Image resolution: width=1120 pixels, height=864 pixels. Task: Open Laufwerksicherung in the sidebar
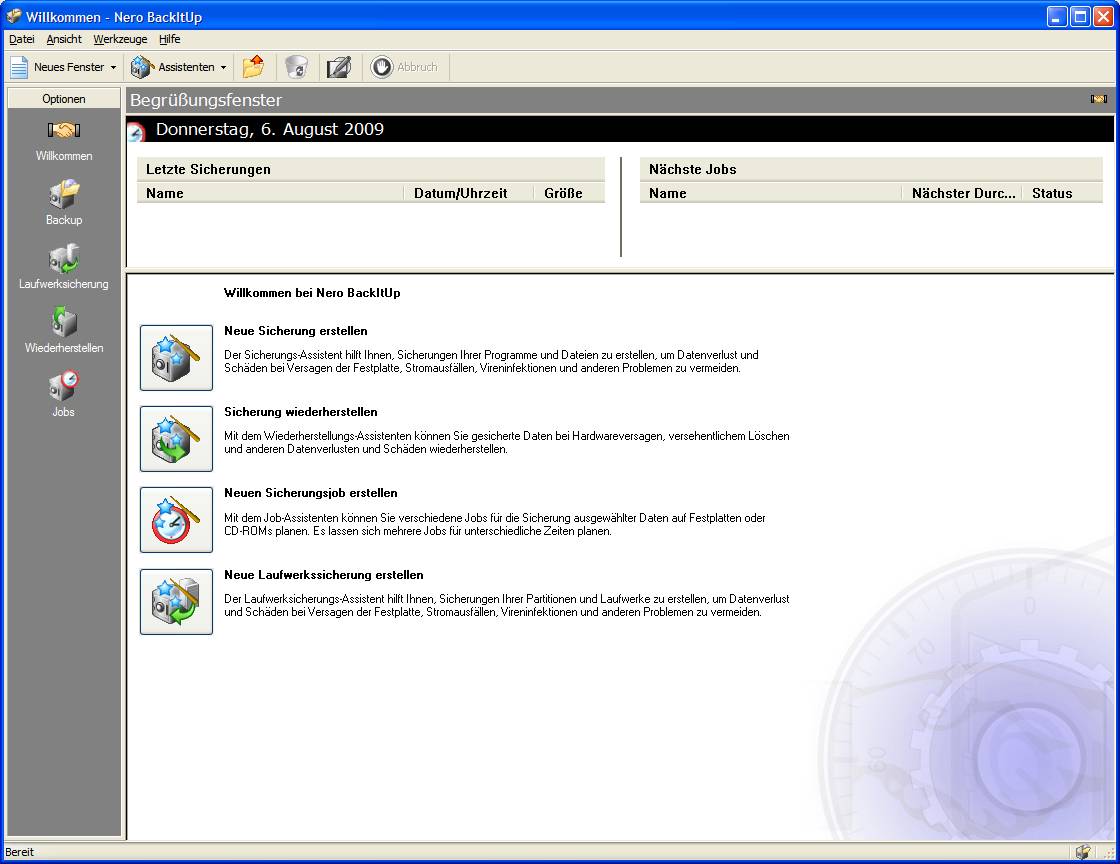(64, 267)
